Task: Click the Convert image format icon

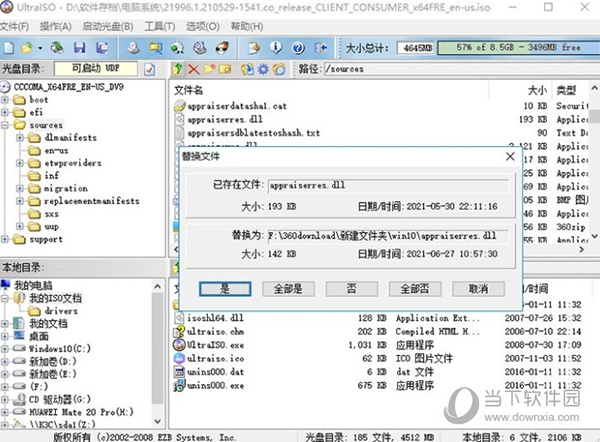Action: (x=156, y=47)
